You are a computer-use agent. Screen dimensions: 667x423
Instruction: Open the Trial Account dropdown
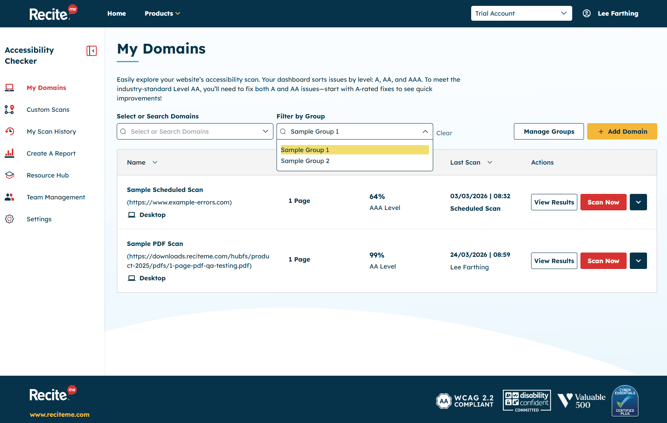521,14
